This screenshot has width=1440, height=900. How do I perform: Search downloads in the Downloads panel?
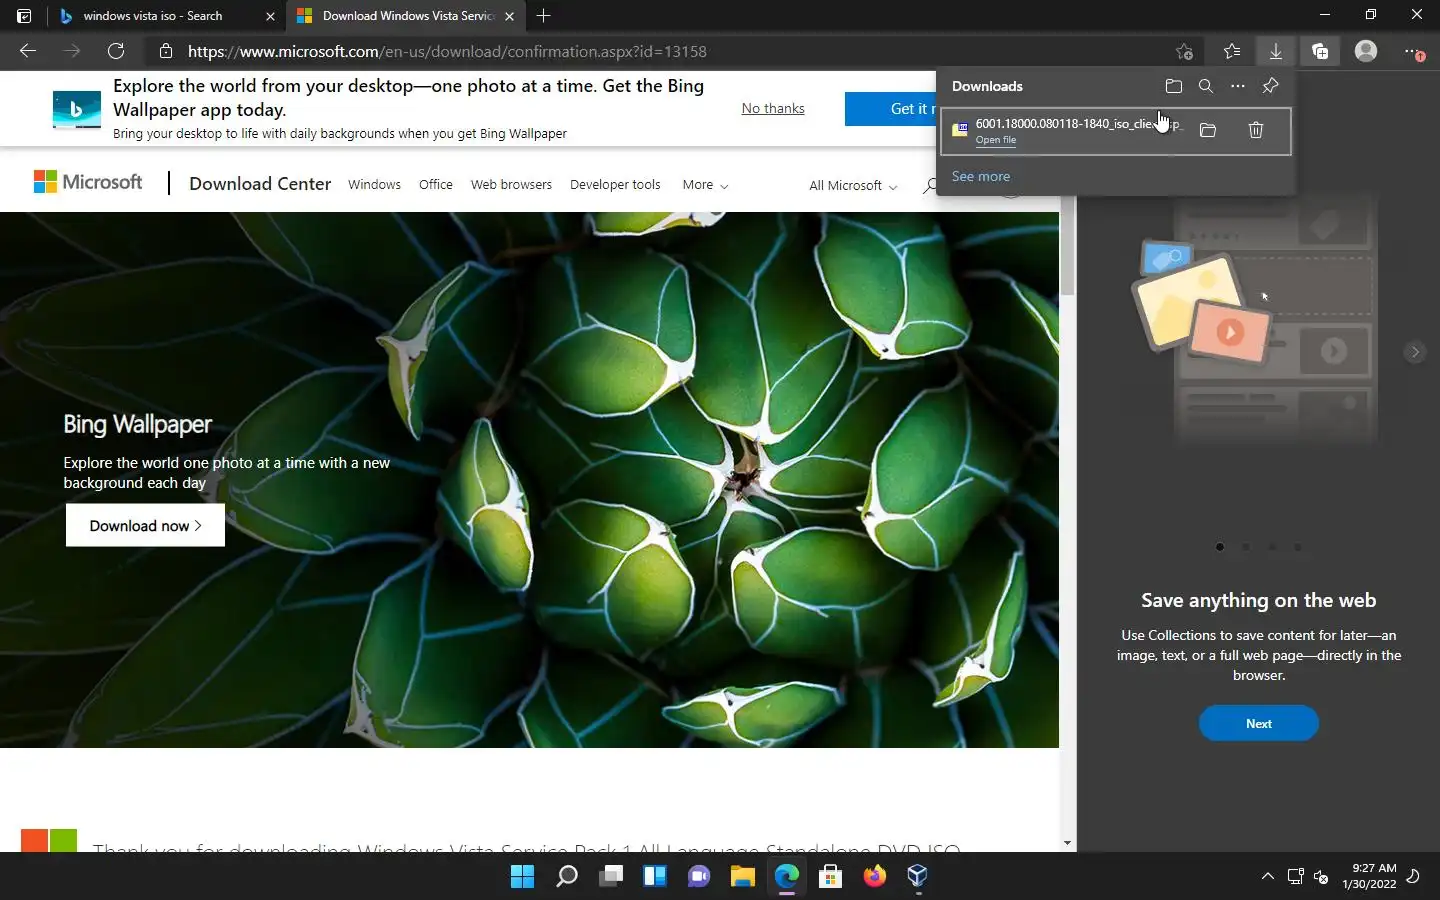(x=1206, y=86)
